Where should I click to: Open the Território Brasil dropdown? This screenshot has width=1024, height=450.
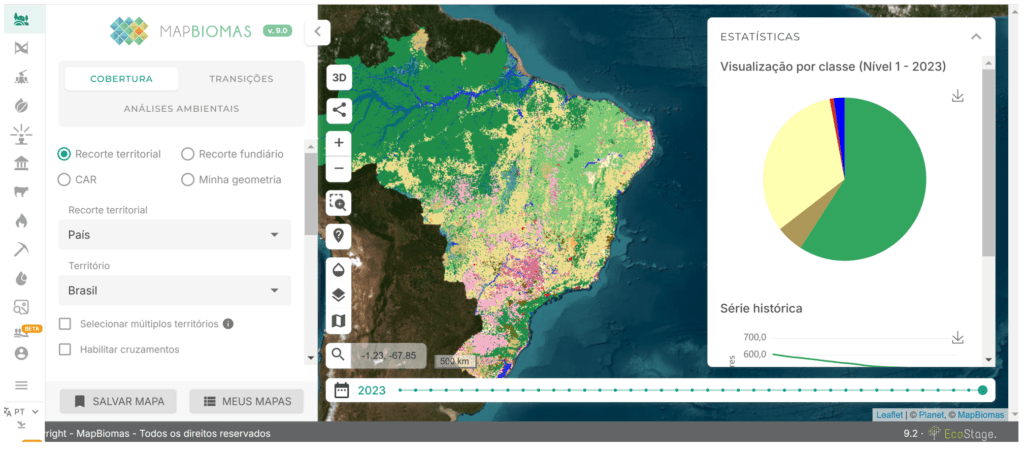pyautogui.click(x=174, y=291)
